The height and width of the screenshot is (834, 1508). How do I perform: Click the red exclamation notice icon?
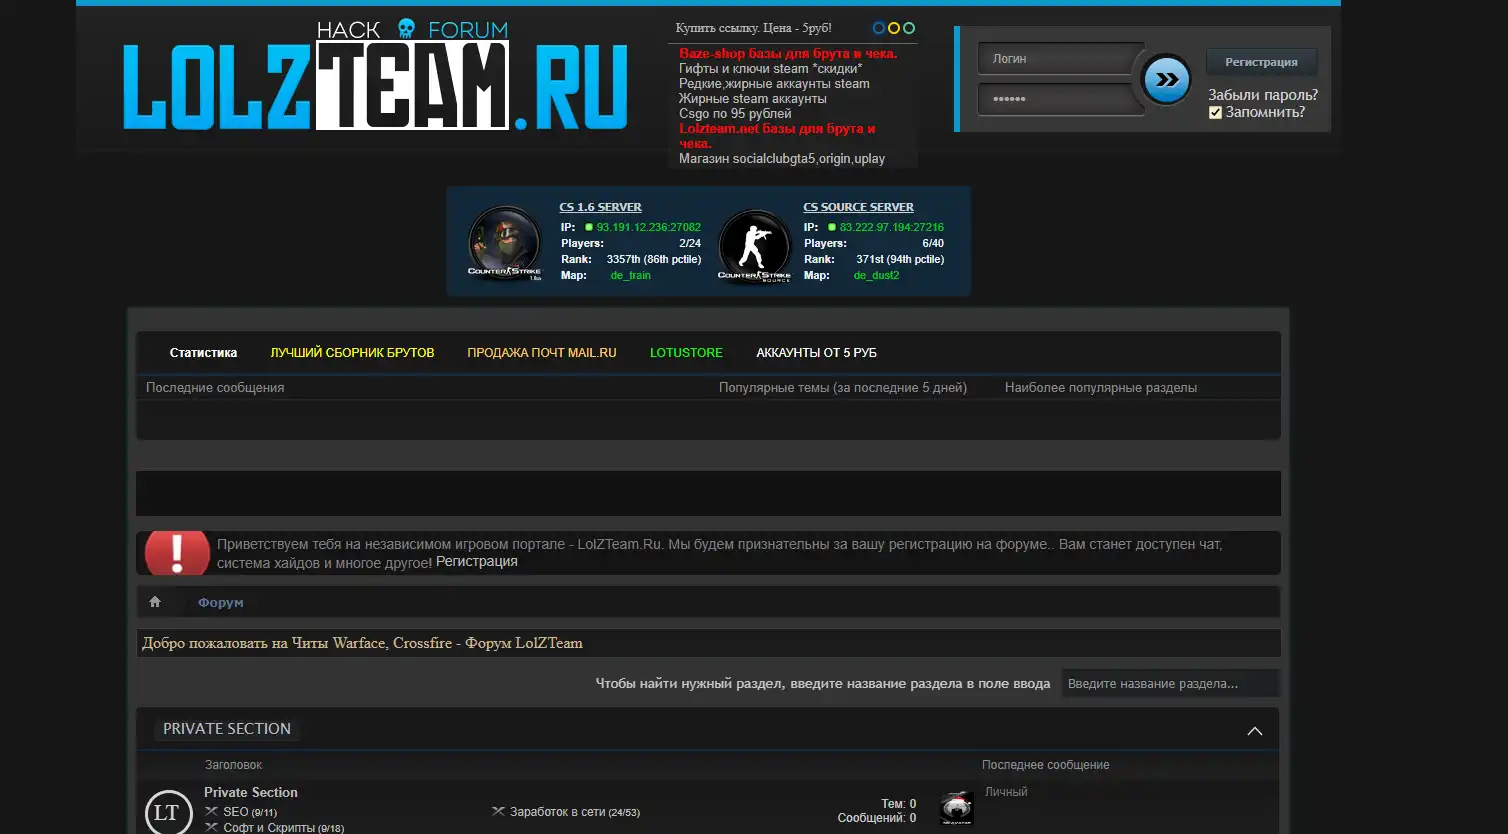point(177,553)
